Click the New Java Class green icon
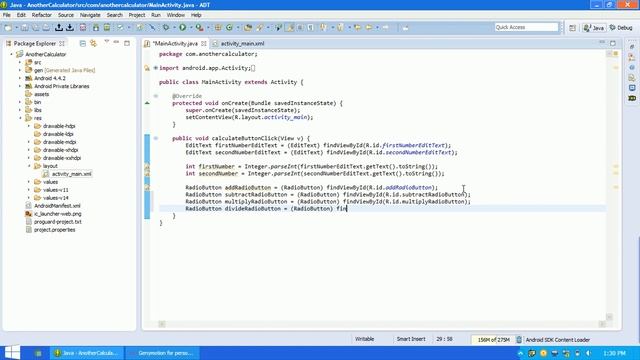This screenshot has width=640, height=360. tap(229, 27)
